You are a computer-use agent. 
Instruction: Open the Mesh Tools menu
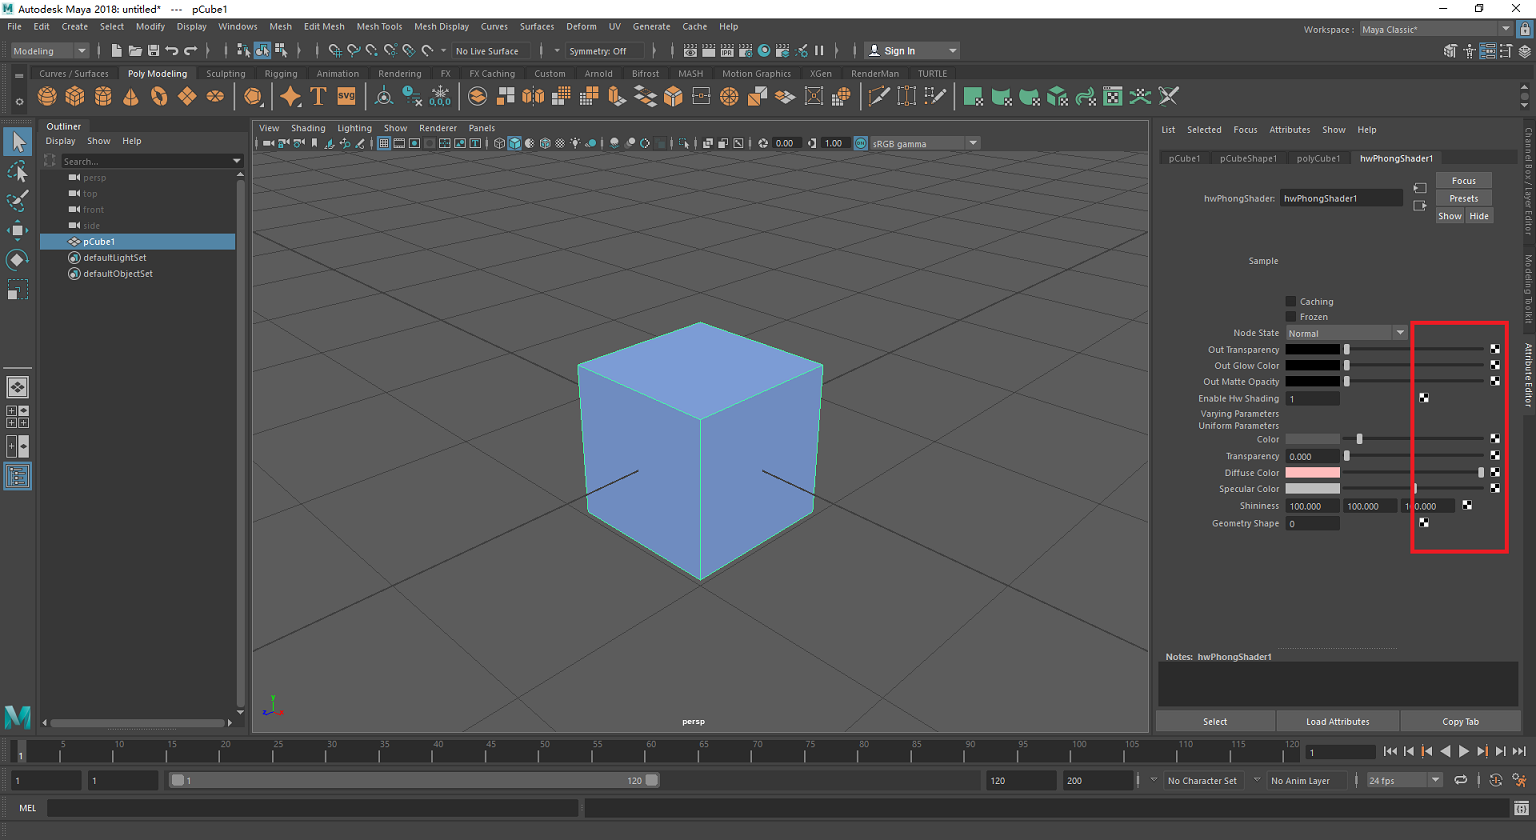tap(379, 27)
